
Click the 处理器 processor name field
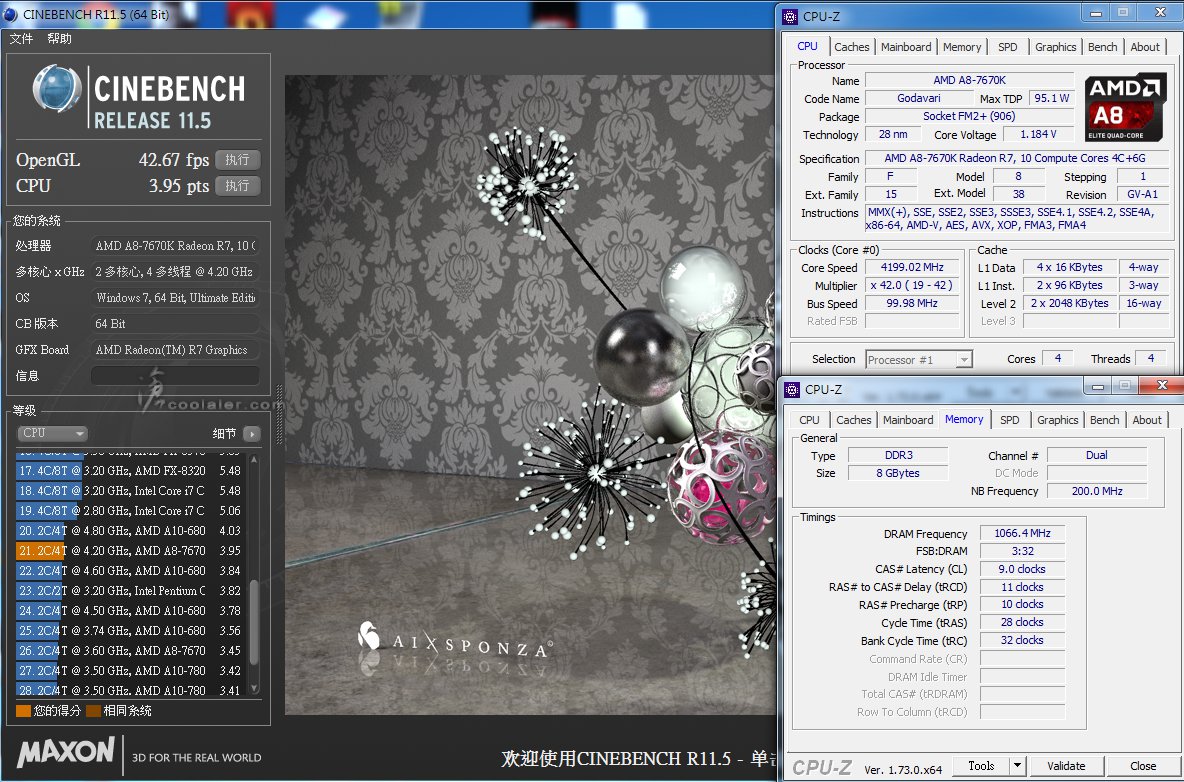(175, 245)
